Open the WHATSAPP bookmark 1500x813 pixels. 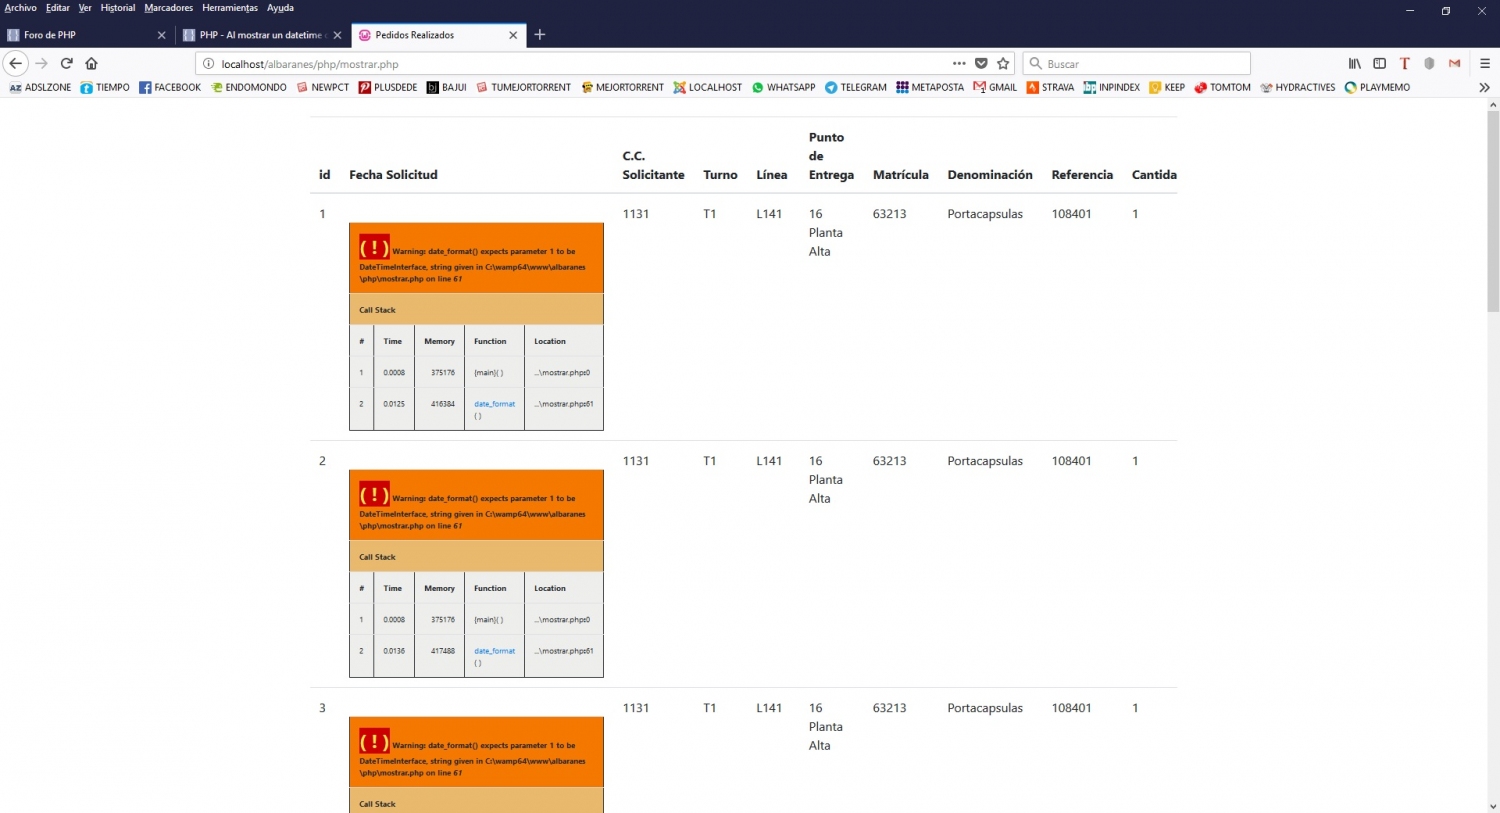(x=784, y=87)
